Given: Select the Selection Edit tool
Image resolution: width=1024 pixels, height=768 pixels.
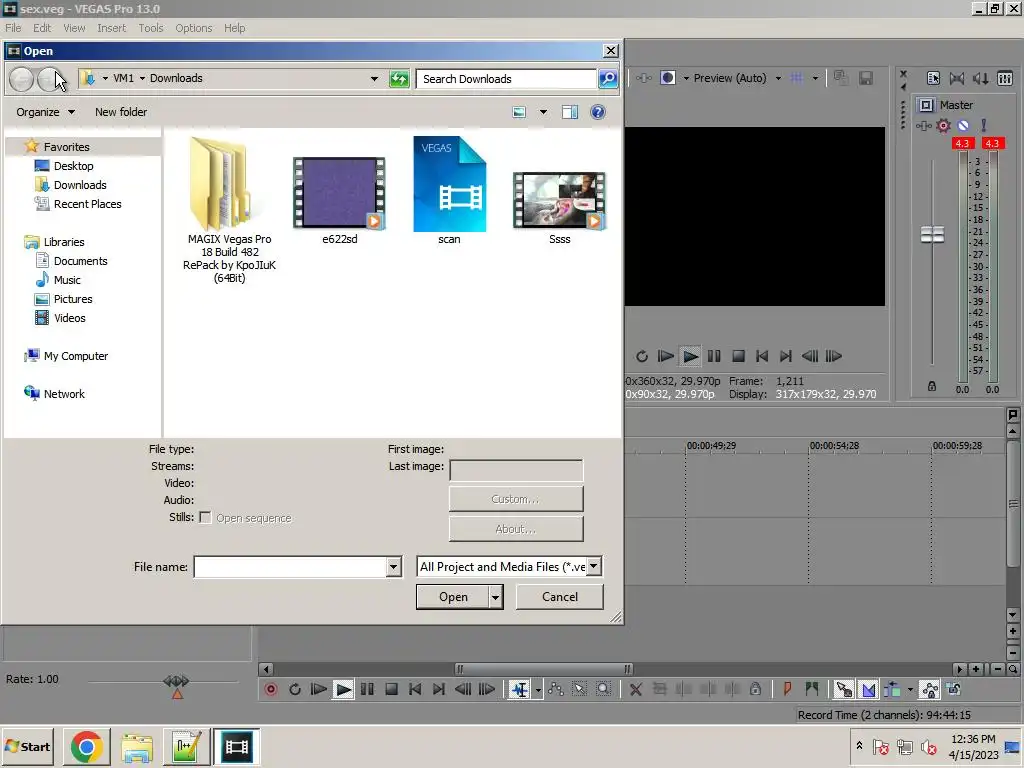Looking at the screenshot, I should pos(579,690).
